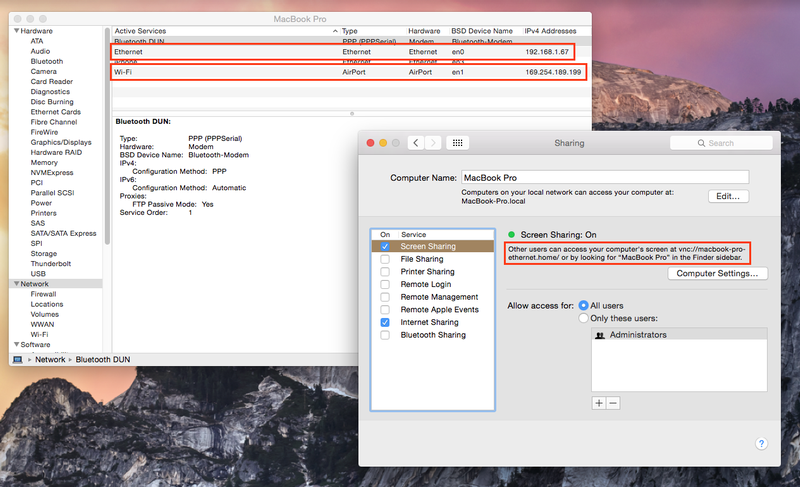Viewport: 800px width, 487px height.
Task: Add a user with the plus button
Action: [x=599, y=403]
